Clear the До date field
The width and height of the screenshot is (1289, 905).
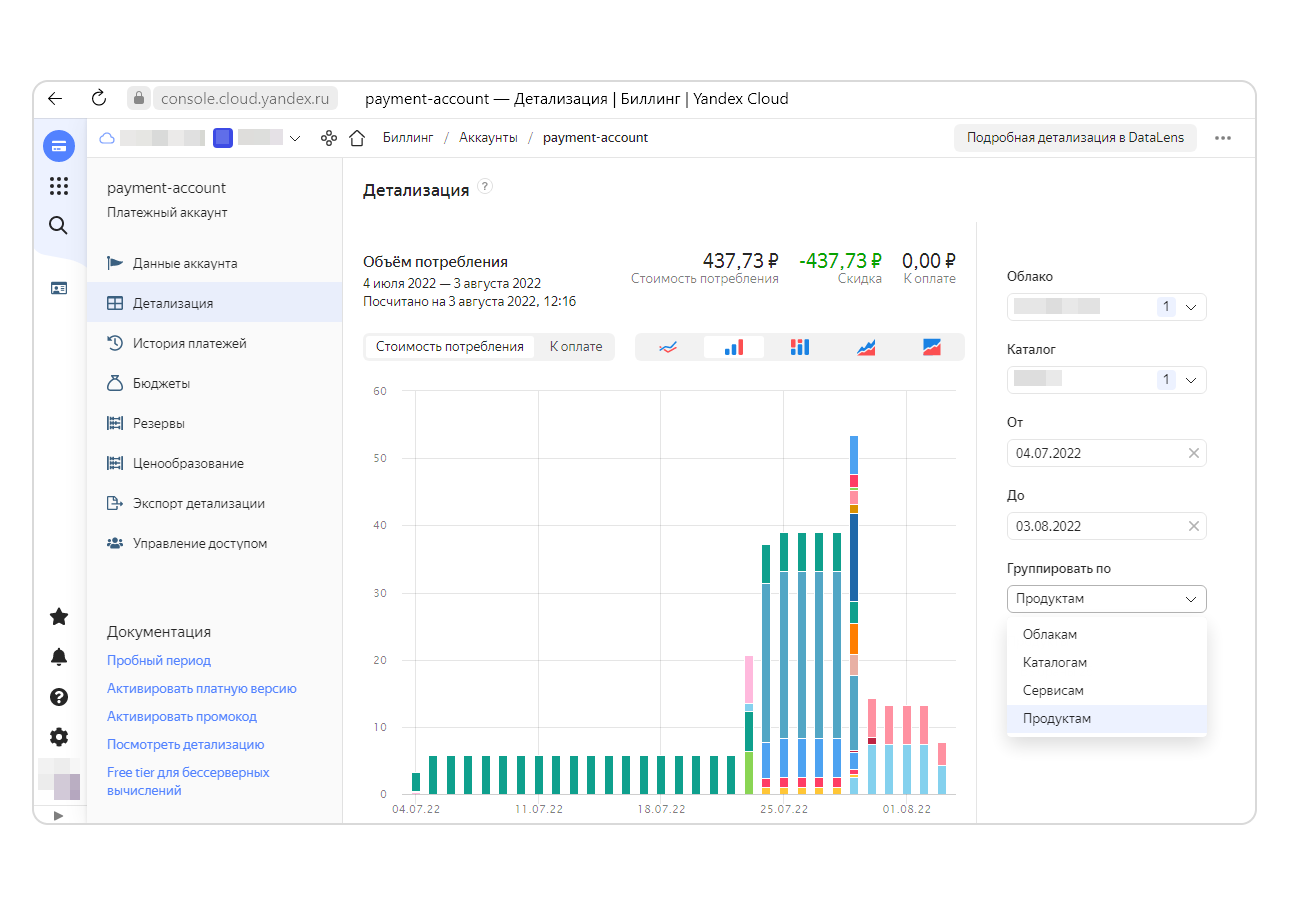pyautogui.click(x=1193, y=526)
